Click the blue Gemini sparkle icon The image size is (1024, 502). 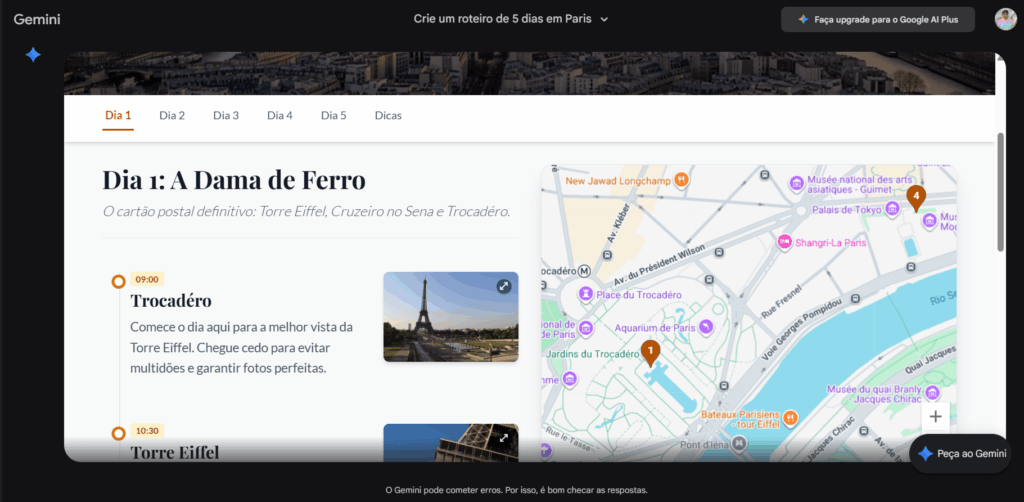[33, 55]
